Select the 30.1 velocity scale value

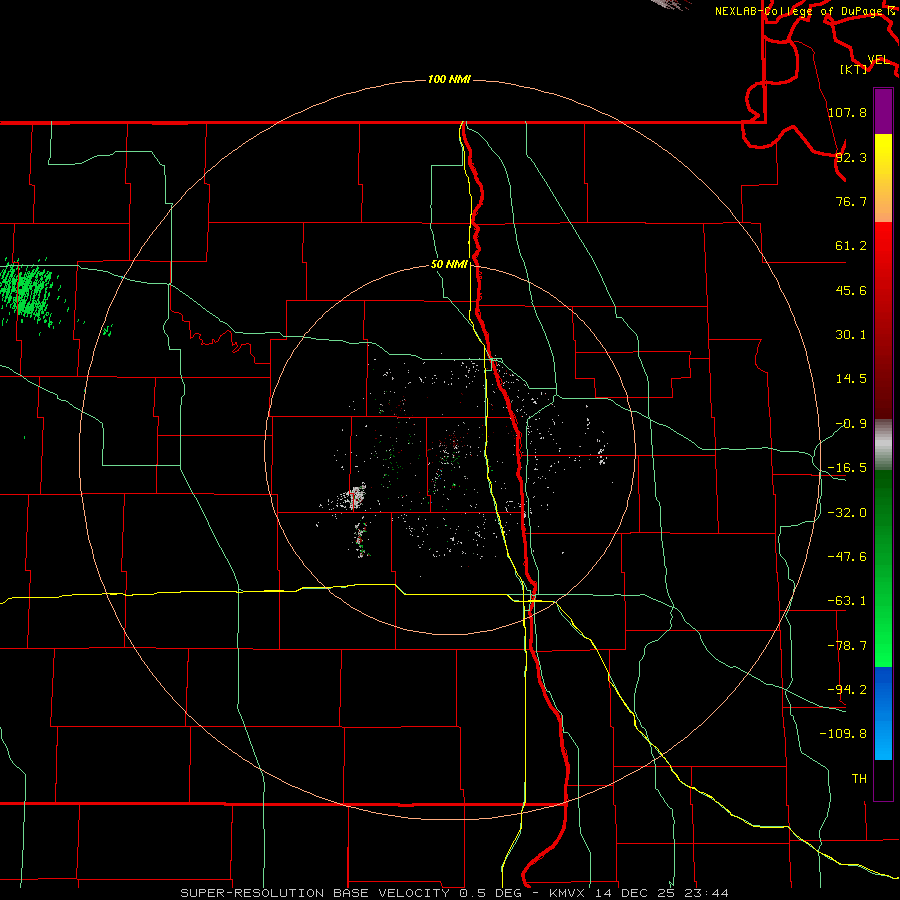point(851,335)
